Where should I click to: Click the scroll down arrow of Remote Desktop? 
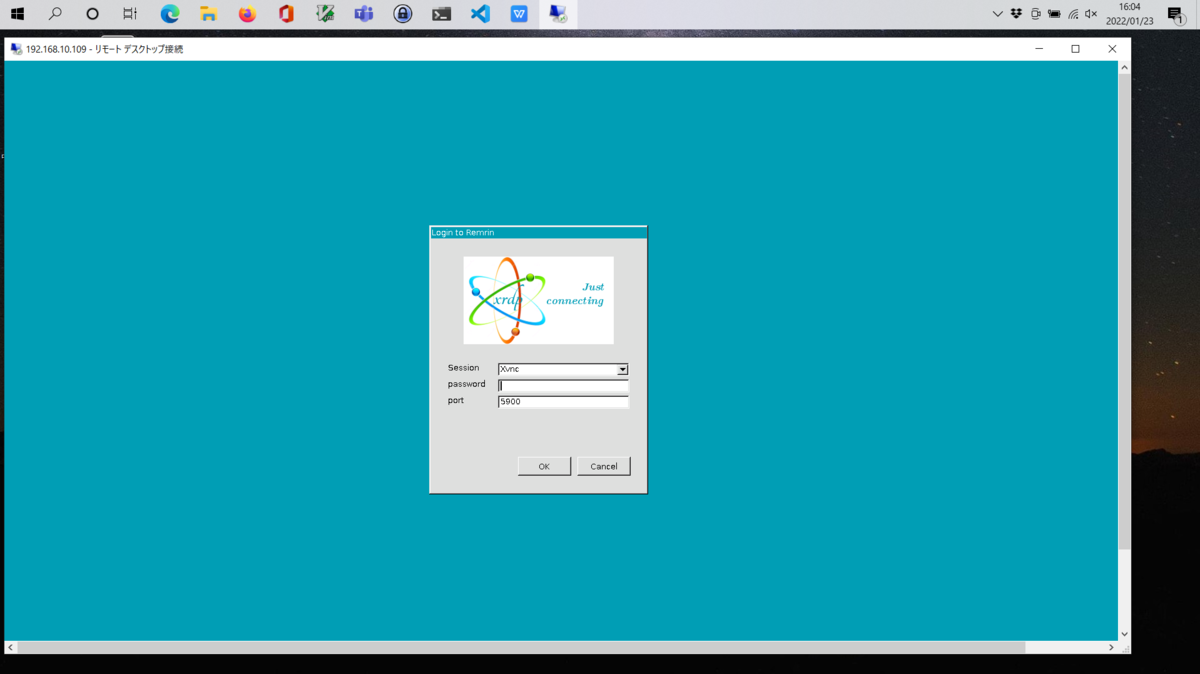pos(1124,634)
